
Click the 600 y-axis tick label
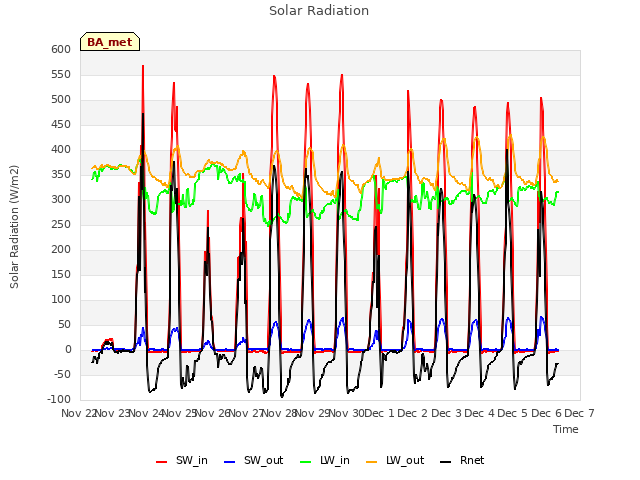pos(61,49)
